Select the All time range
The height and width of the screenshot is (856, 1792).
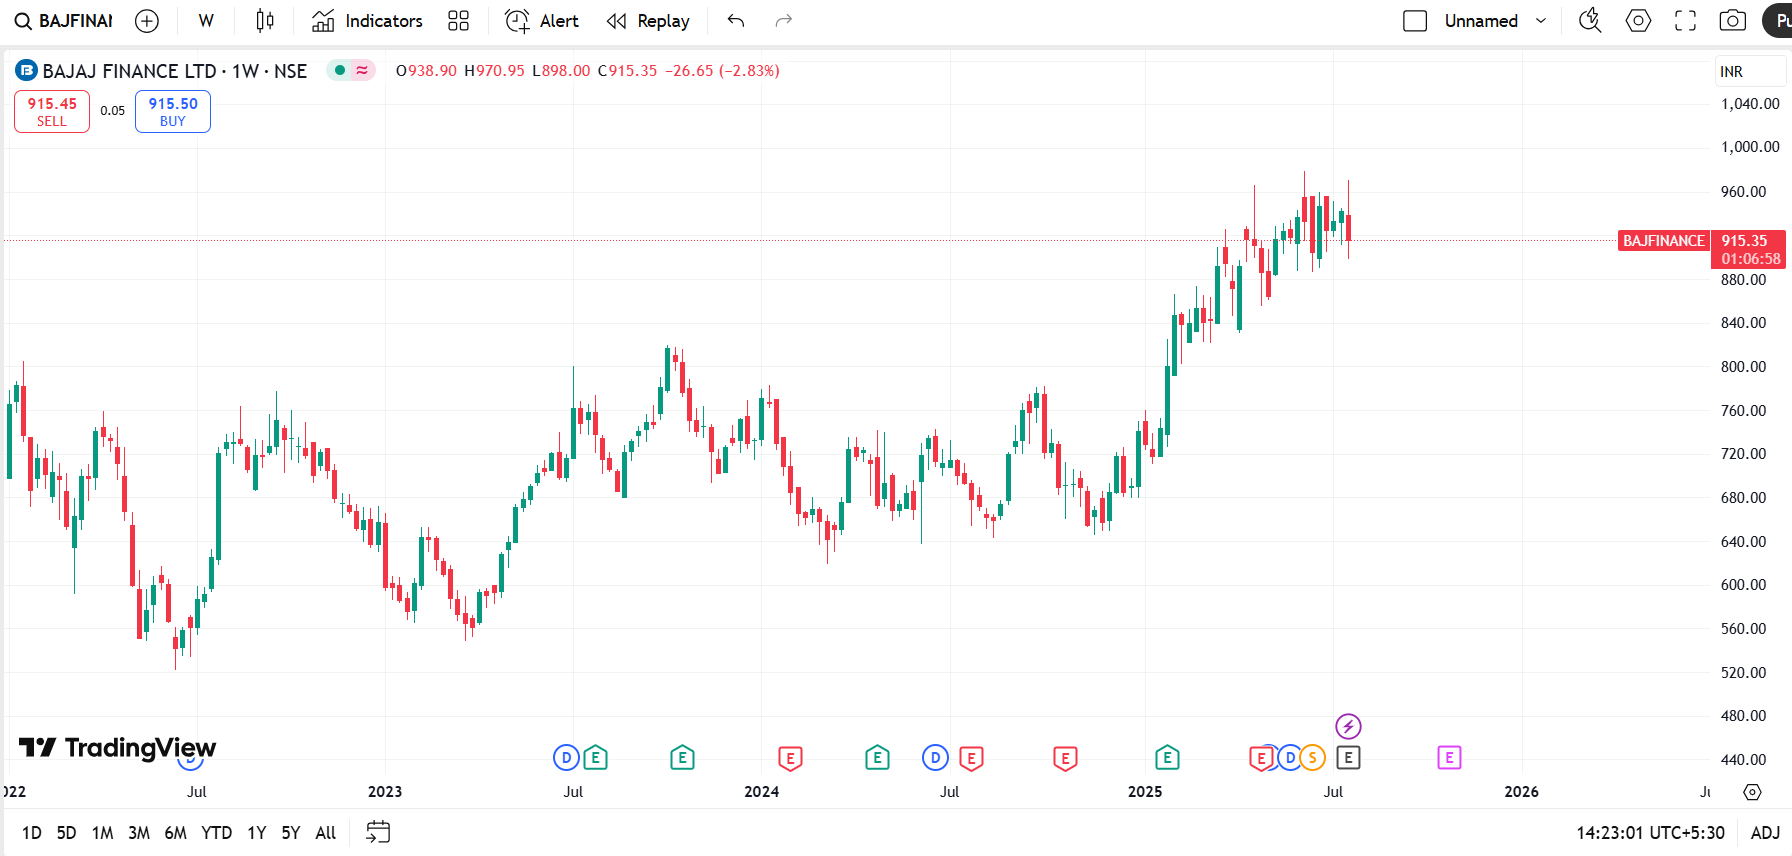point(326,832)
